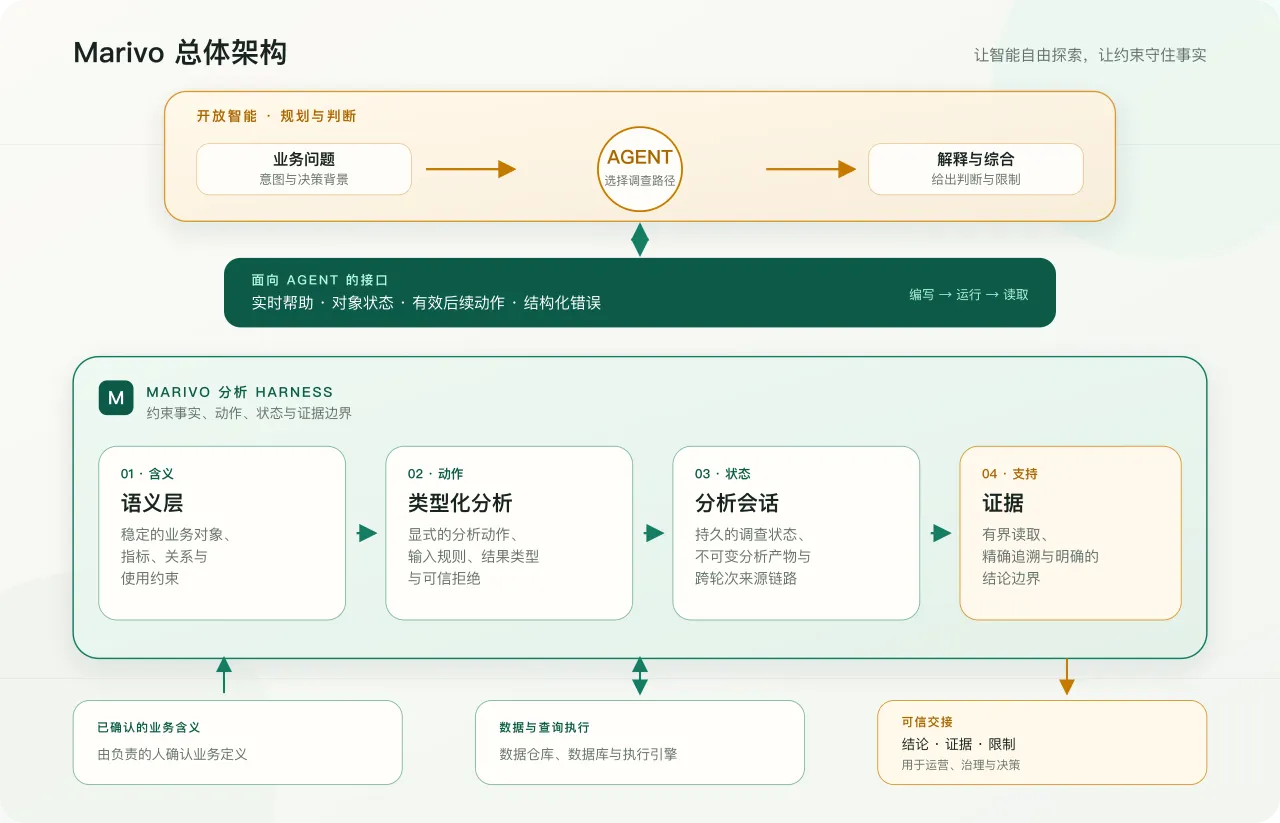Click the text 意图与决策背景
Screen dimensions: 1280x823
304,180
